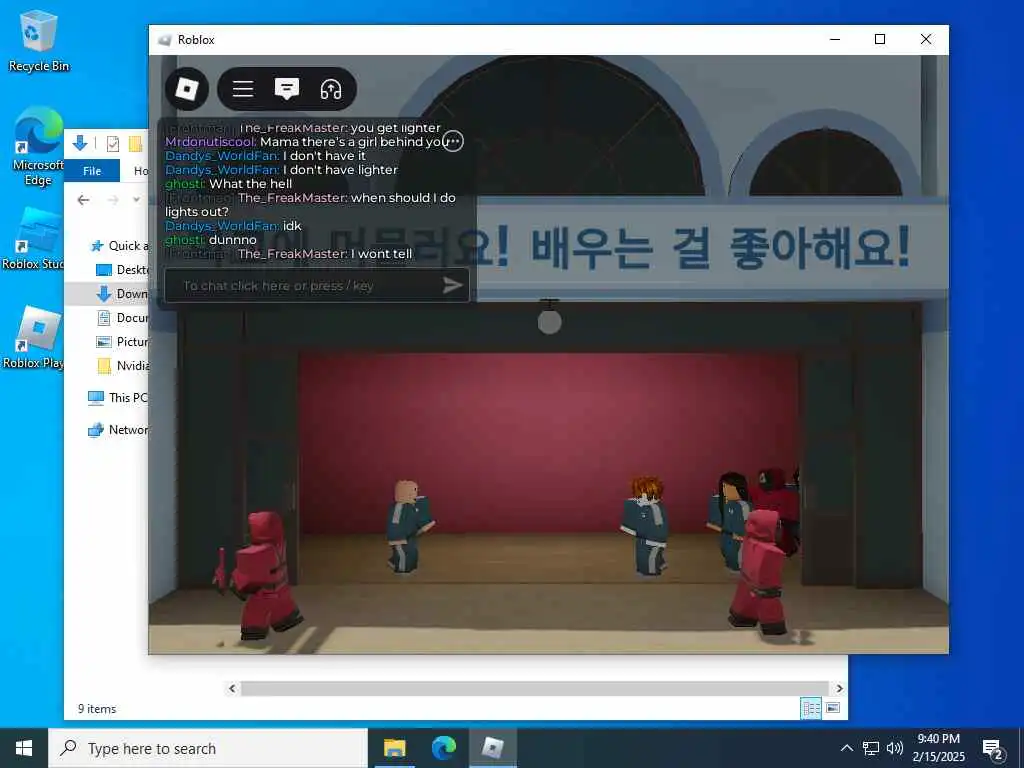Screen dimensions: 1024x768
Task: Open the File tab in File Explorer
Action: (92, 171)
